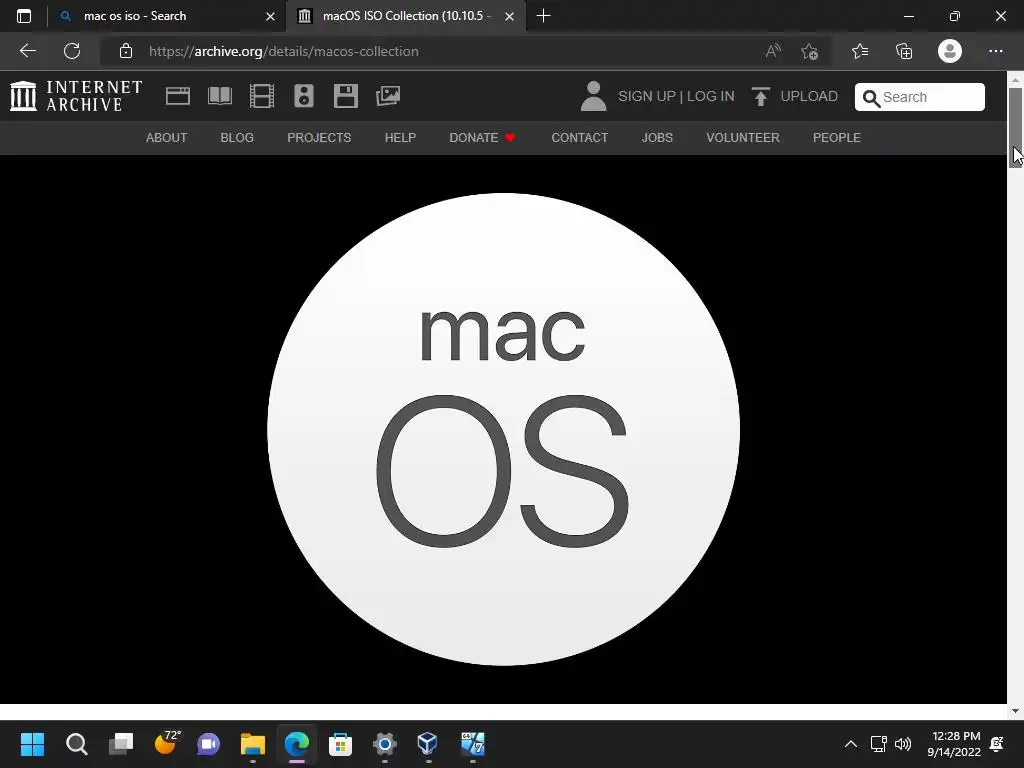Reload the page with the refresh icon

click(x=72, y=51)
